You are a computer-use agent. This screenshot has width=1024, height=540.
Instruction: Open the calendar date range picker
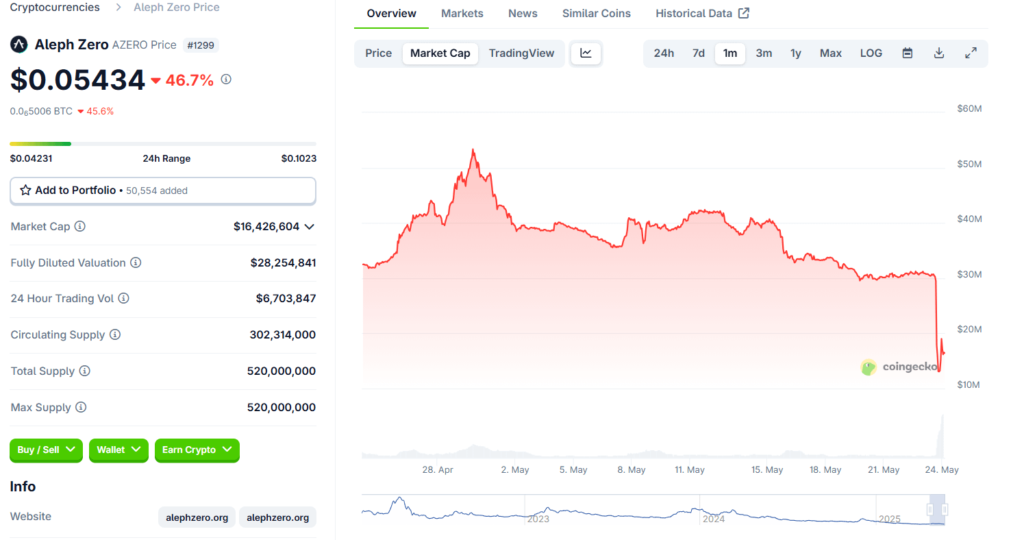click(x=907, y=54)
